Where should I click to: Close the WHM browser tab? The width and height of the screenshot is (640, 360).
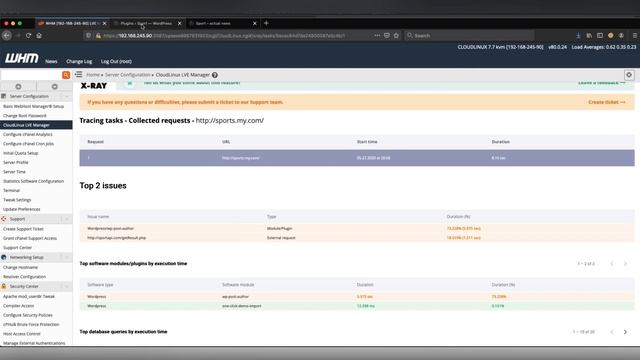104,24
